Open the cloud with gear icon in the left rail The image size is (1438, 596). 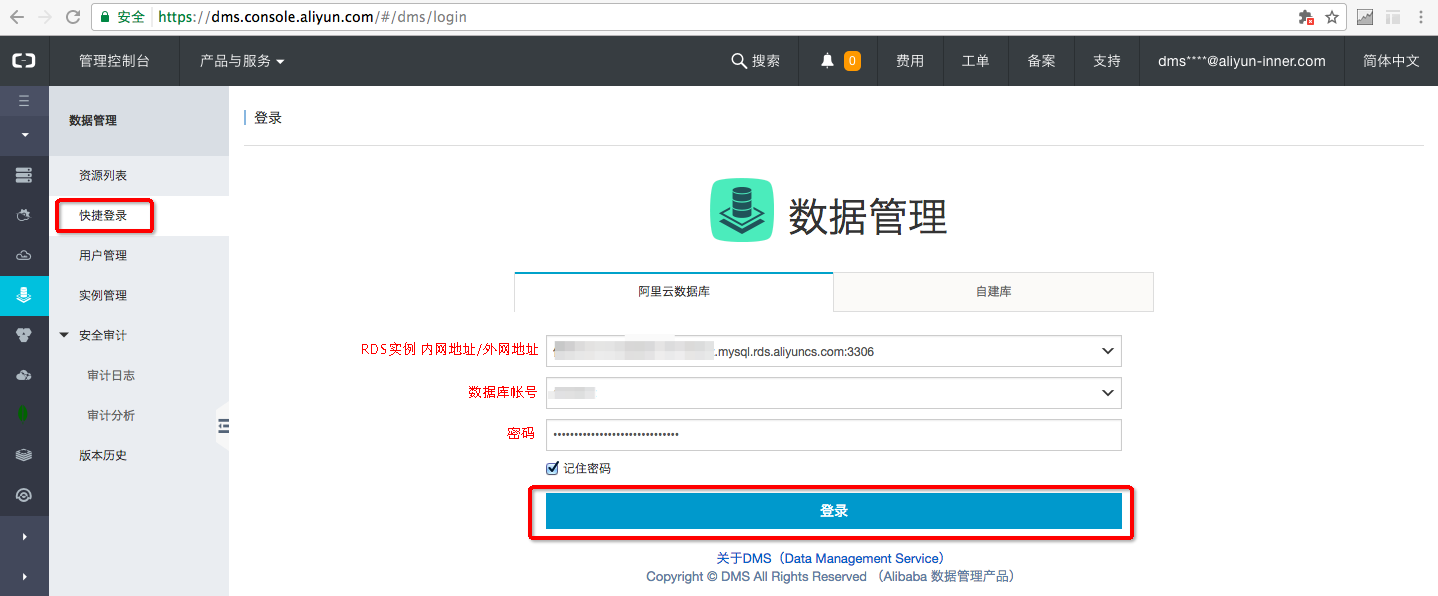(x=24, y=375)
